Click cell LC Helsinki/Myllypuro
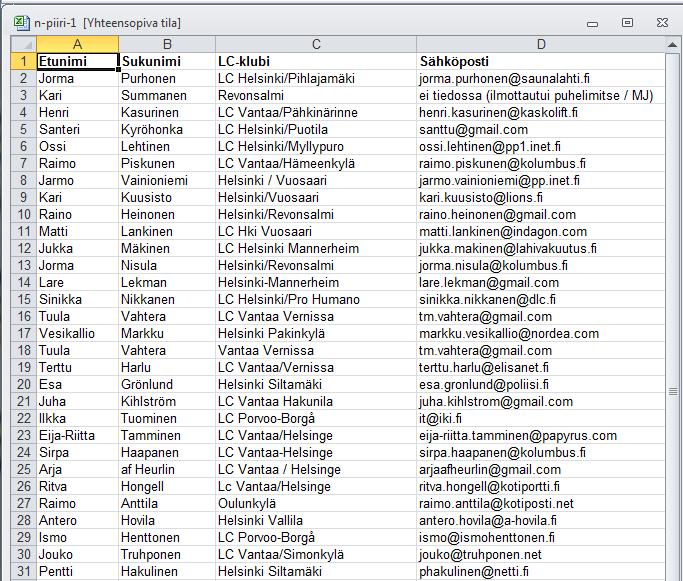 pyautogui.click(x=316, y=146)
